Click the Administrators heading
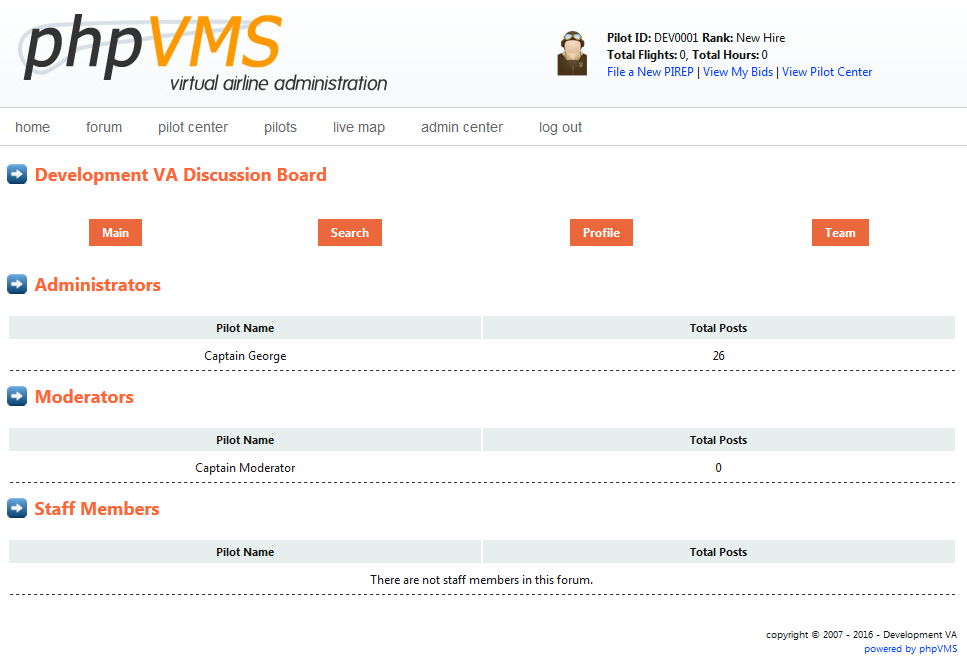The height and width of the screenshot is (663, 967). tap(97, 284)
